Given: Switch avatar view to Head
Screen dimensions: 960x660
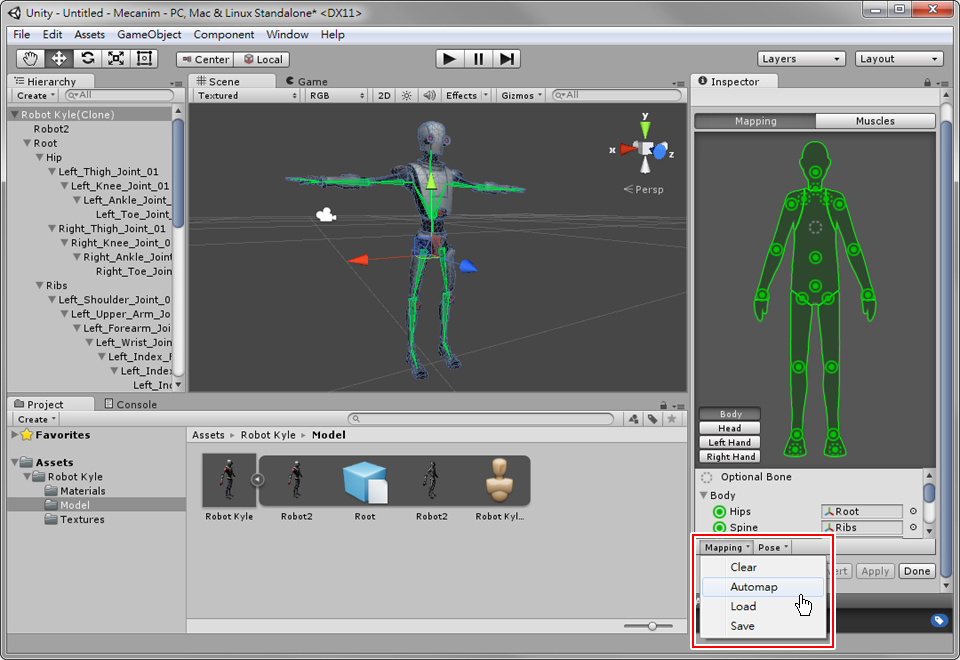Looking at the screenshot, I should tap(730, 429).
